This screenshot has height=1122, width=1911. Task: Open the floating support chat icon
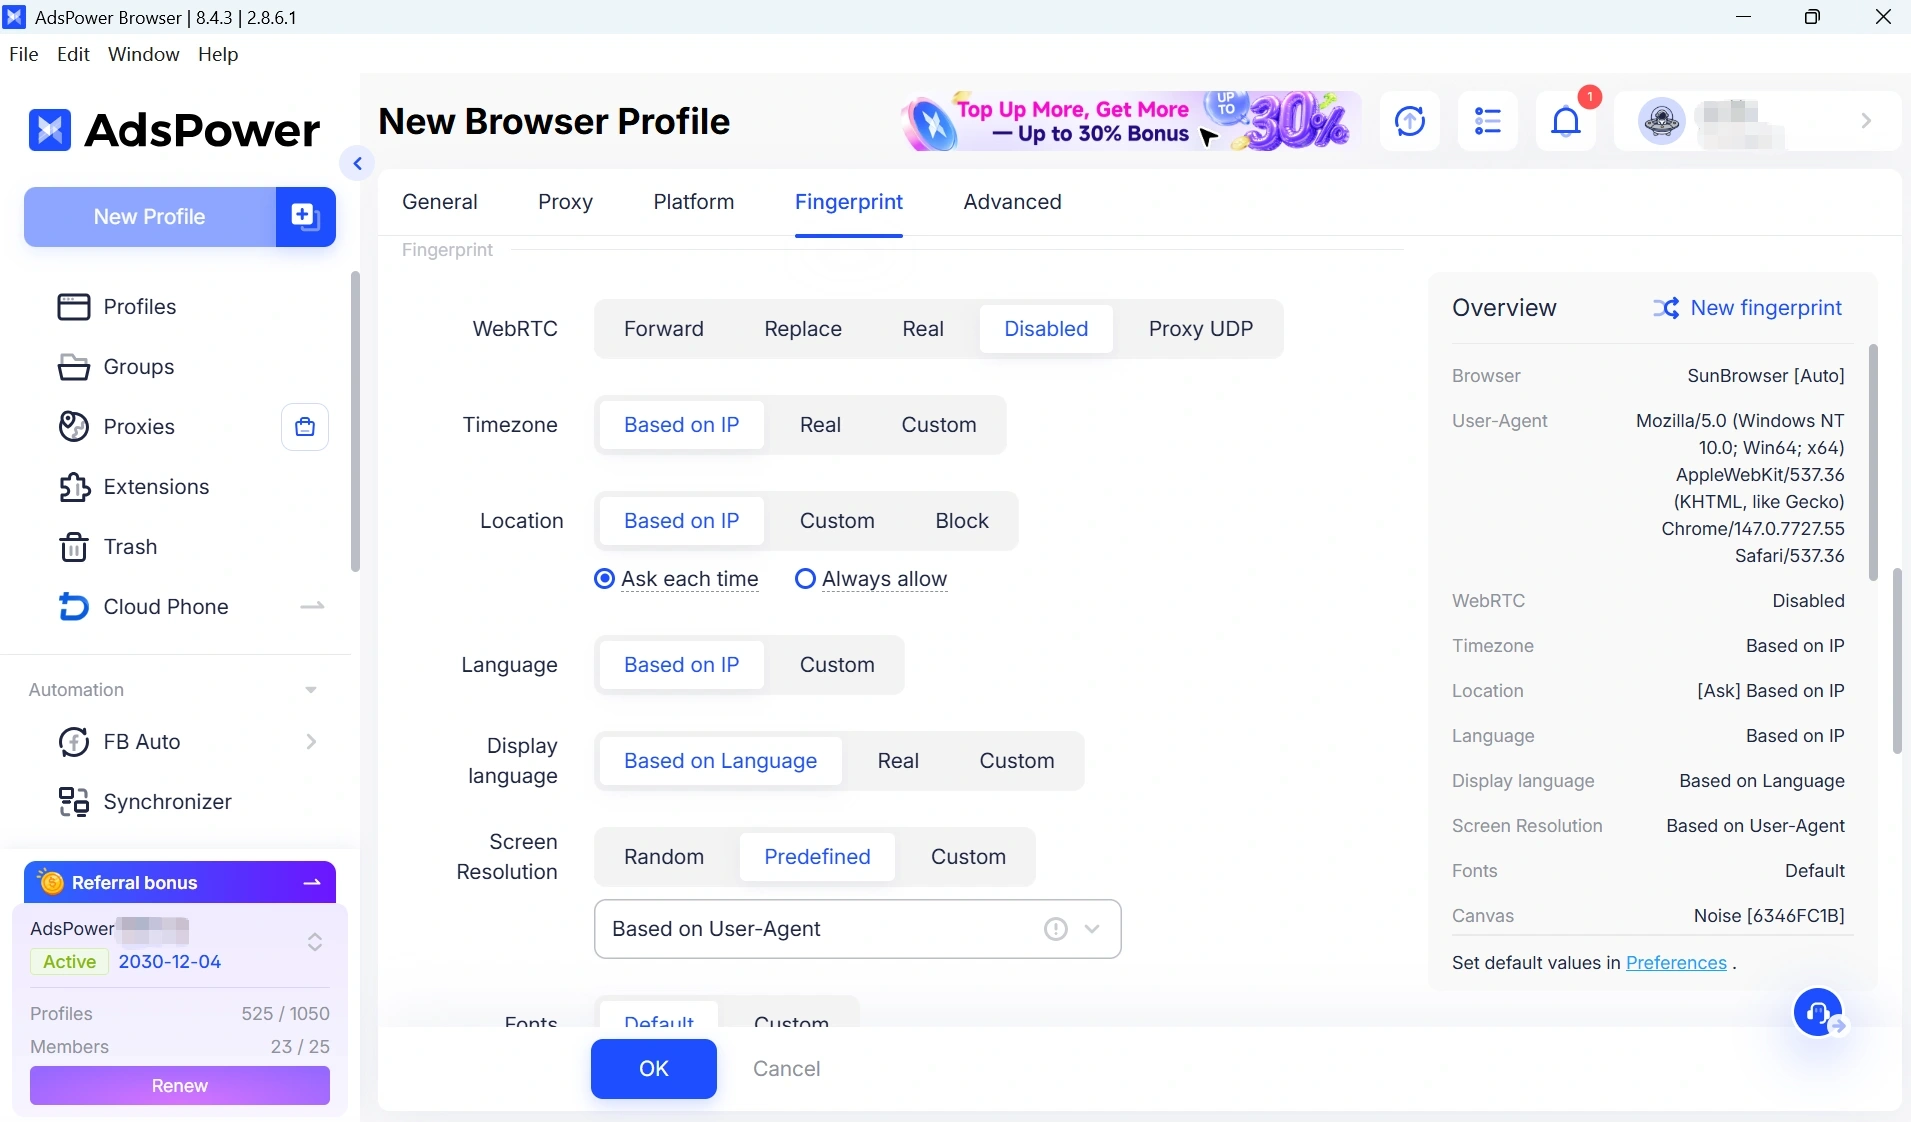coord(1819,1013)
